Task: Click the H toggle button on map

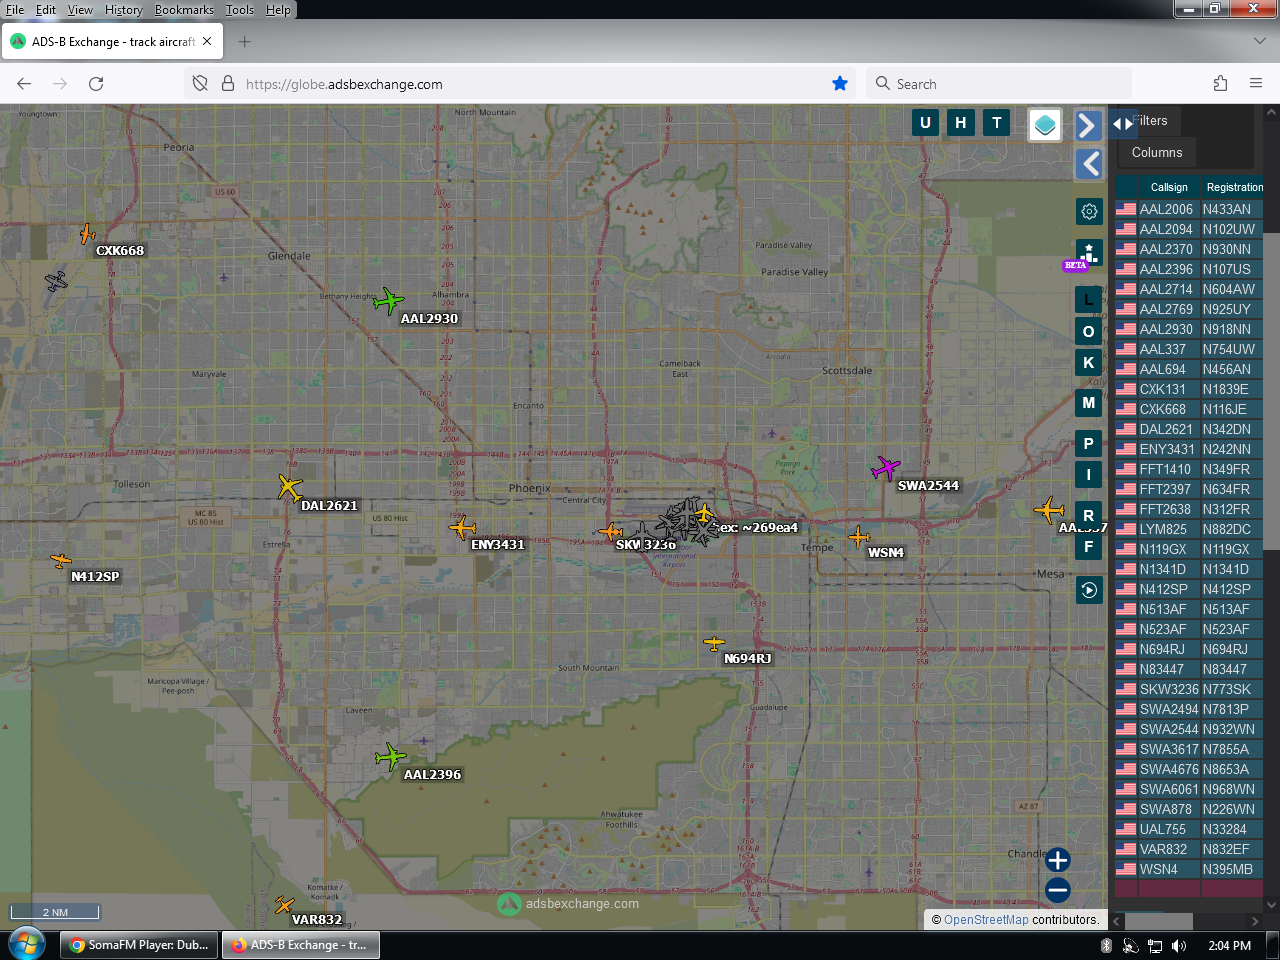Action: click(x=961, y=123)
